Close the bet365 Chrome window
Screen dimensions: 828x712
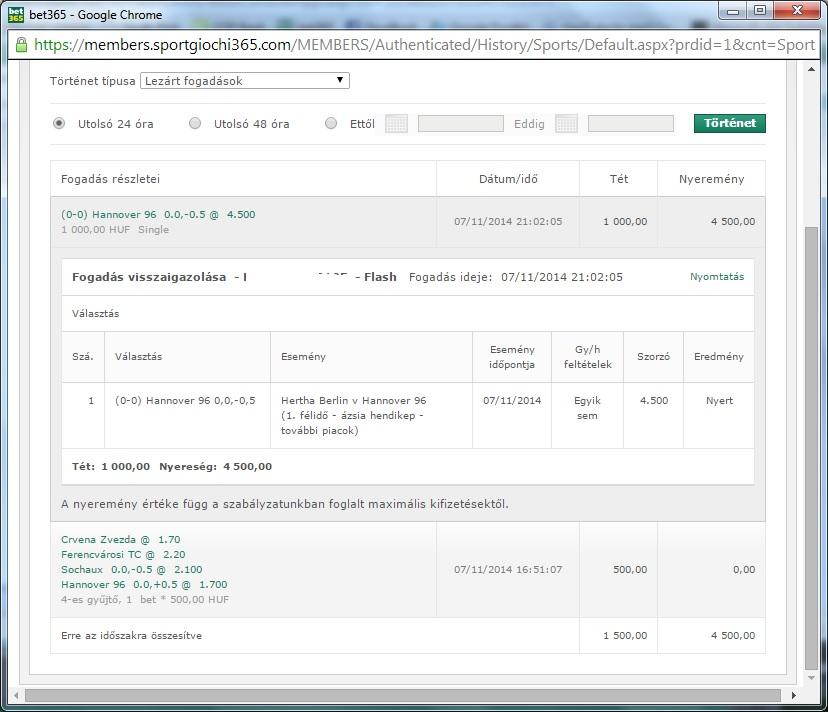coord(797,11)
